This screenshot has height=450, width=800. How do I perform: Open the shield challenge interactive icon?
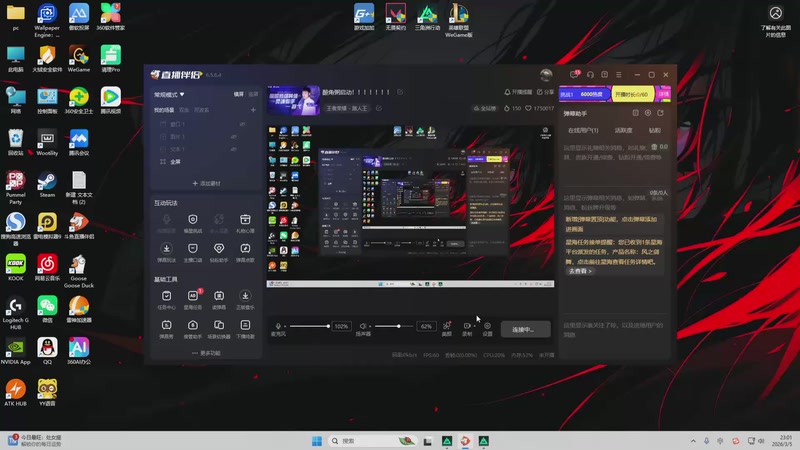pyautogui.click(x=193, y=219)
